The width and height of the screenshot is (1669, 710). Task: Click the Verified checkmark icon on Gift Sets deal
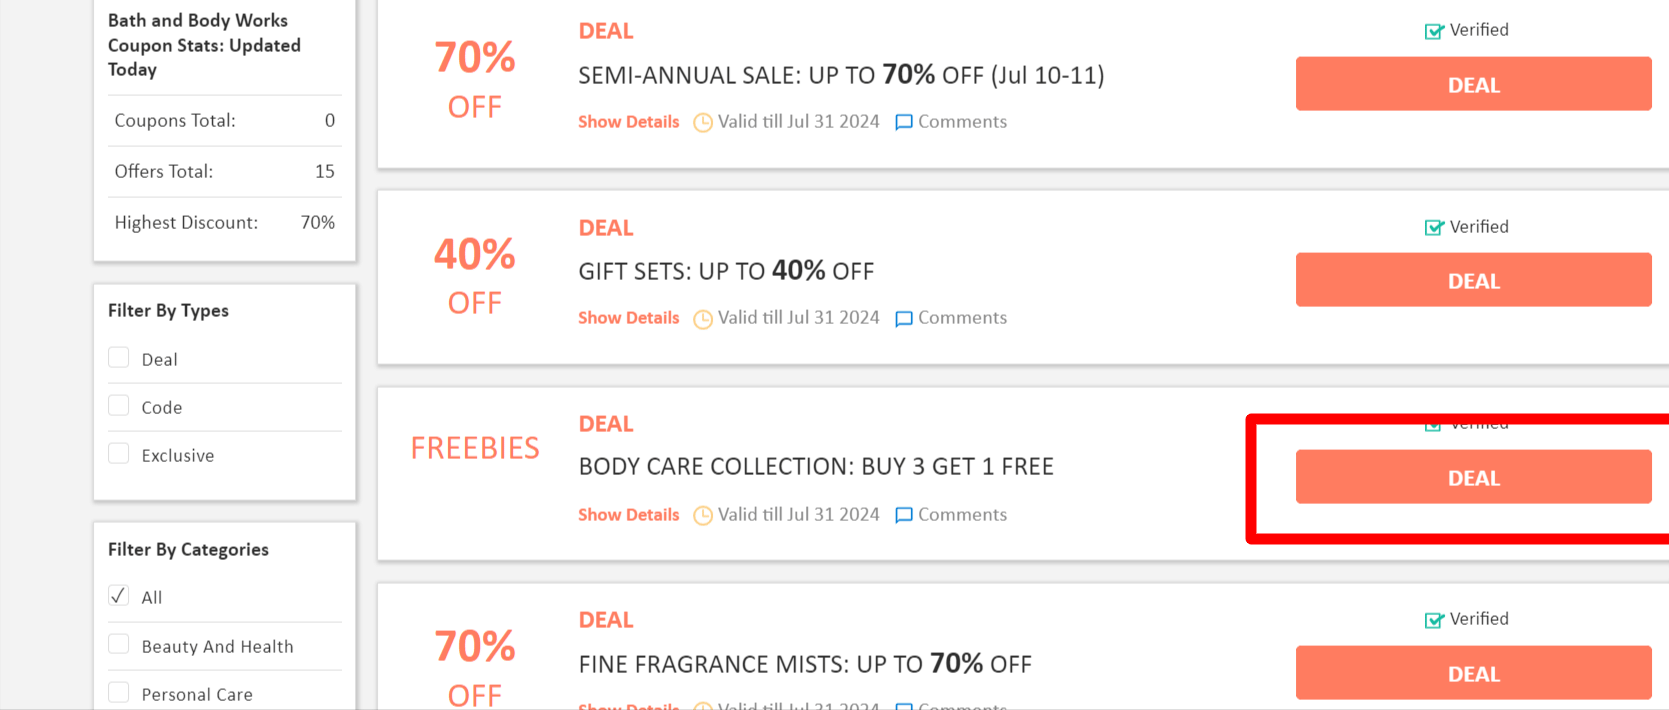[x=1434, y=228]
